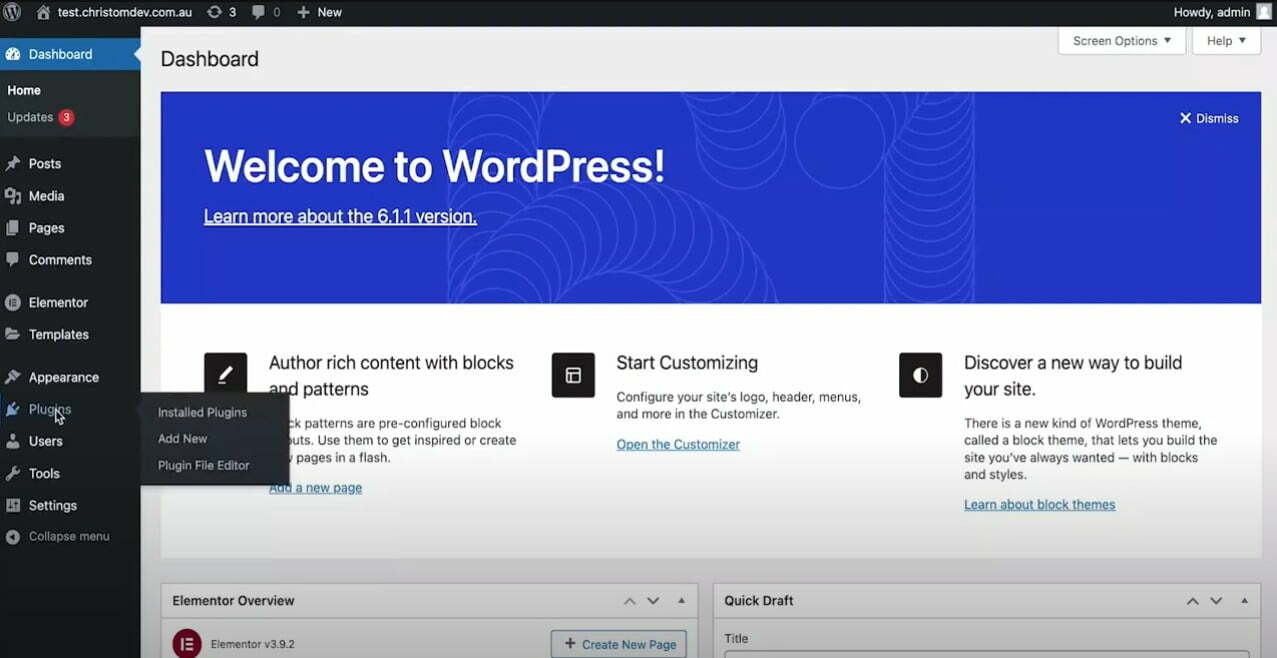1277x658 pixels.
Task: Move Elementor Overview widget up
Action: point(629,601)
